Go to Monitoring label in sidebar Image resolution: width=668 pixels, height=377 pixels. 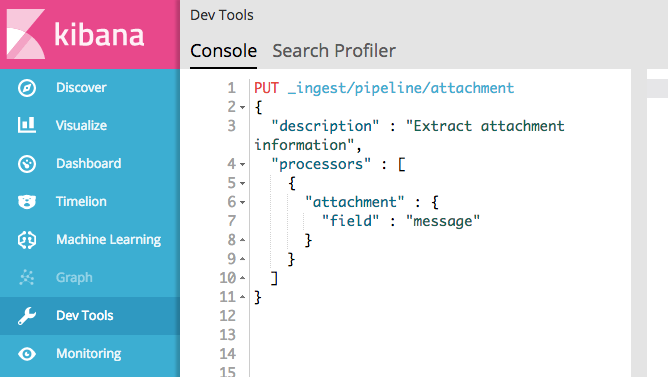[x=89, y=354]
